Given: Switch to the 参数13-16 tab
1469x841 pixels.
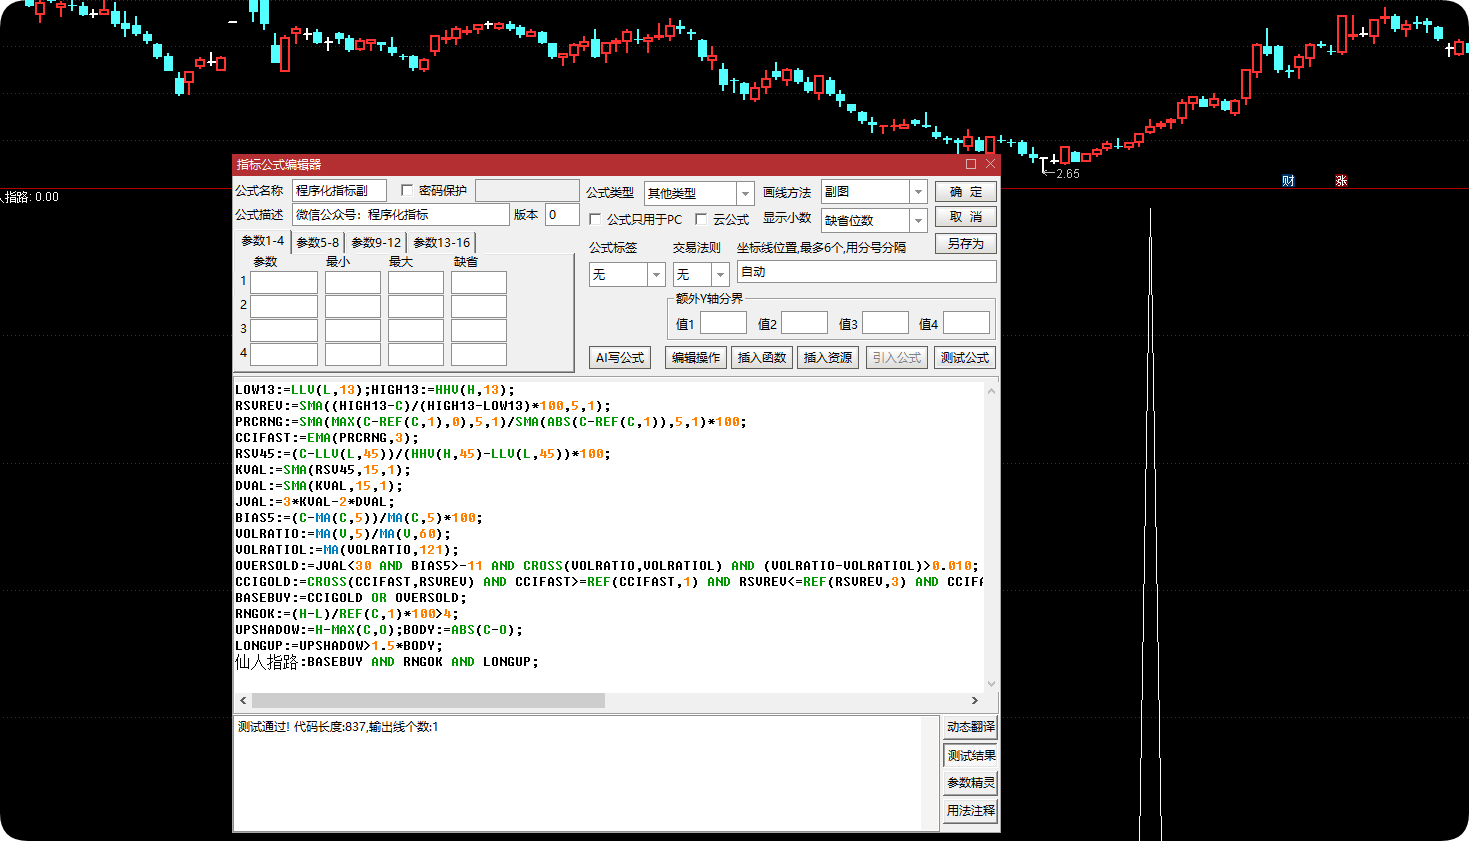Looking at the screenshot, I should tap(441, 242).
